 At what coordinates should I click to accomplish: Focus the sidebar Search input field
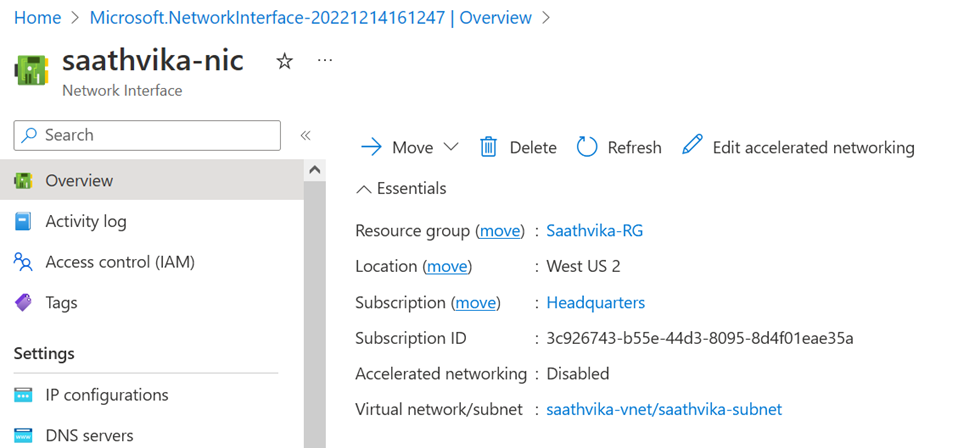coord(147,135)
